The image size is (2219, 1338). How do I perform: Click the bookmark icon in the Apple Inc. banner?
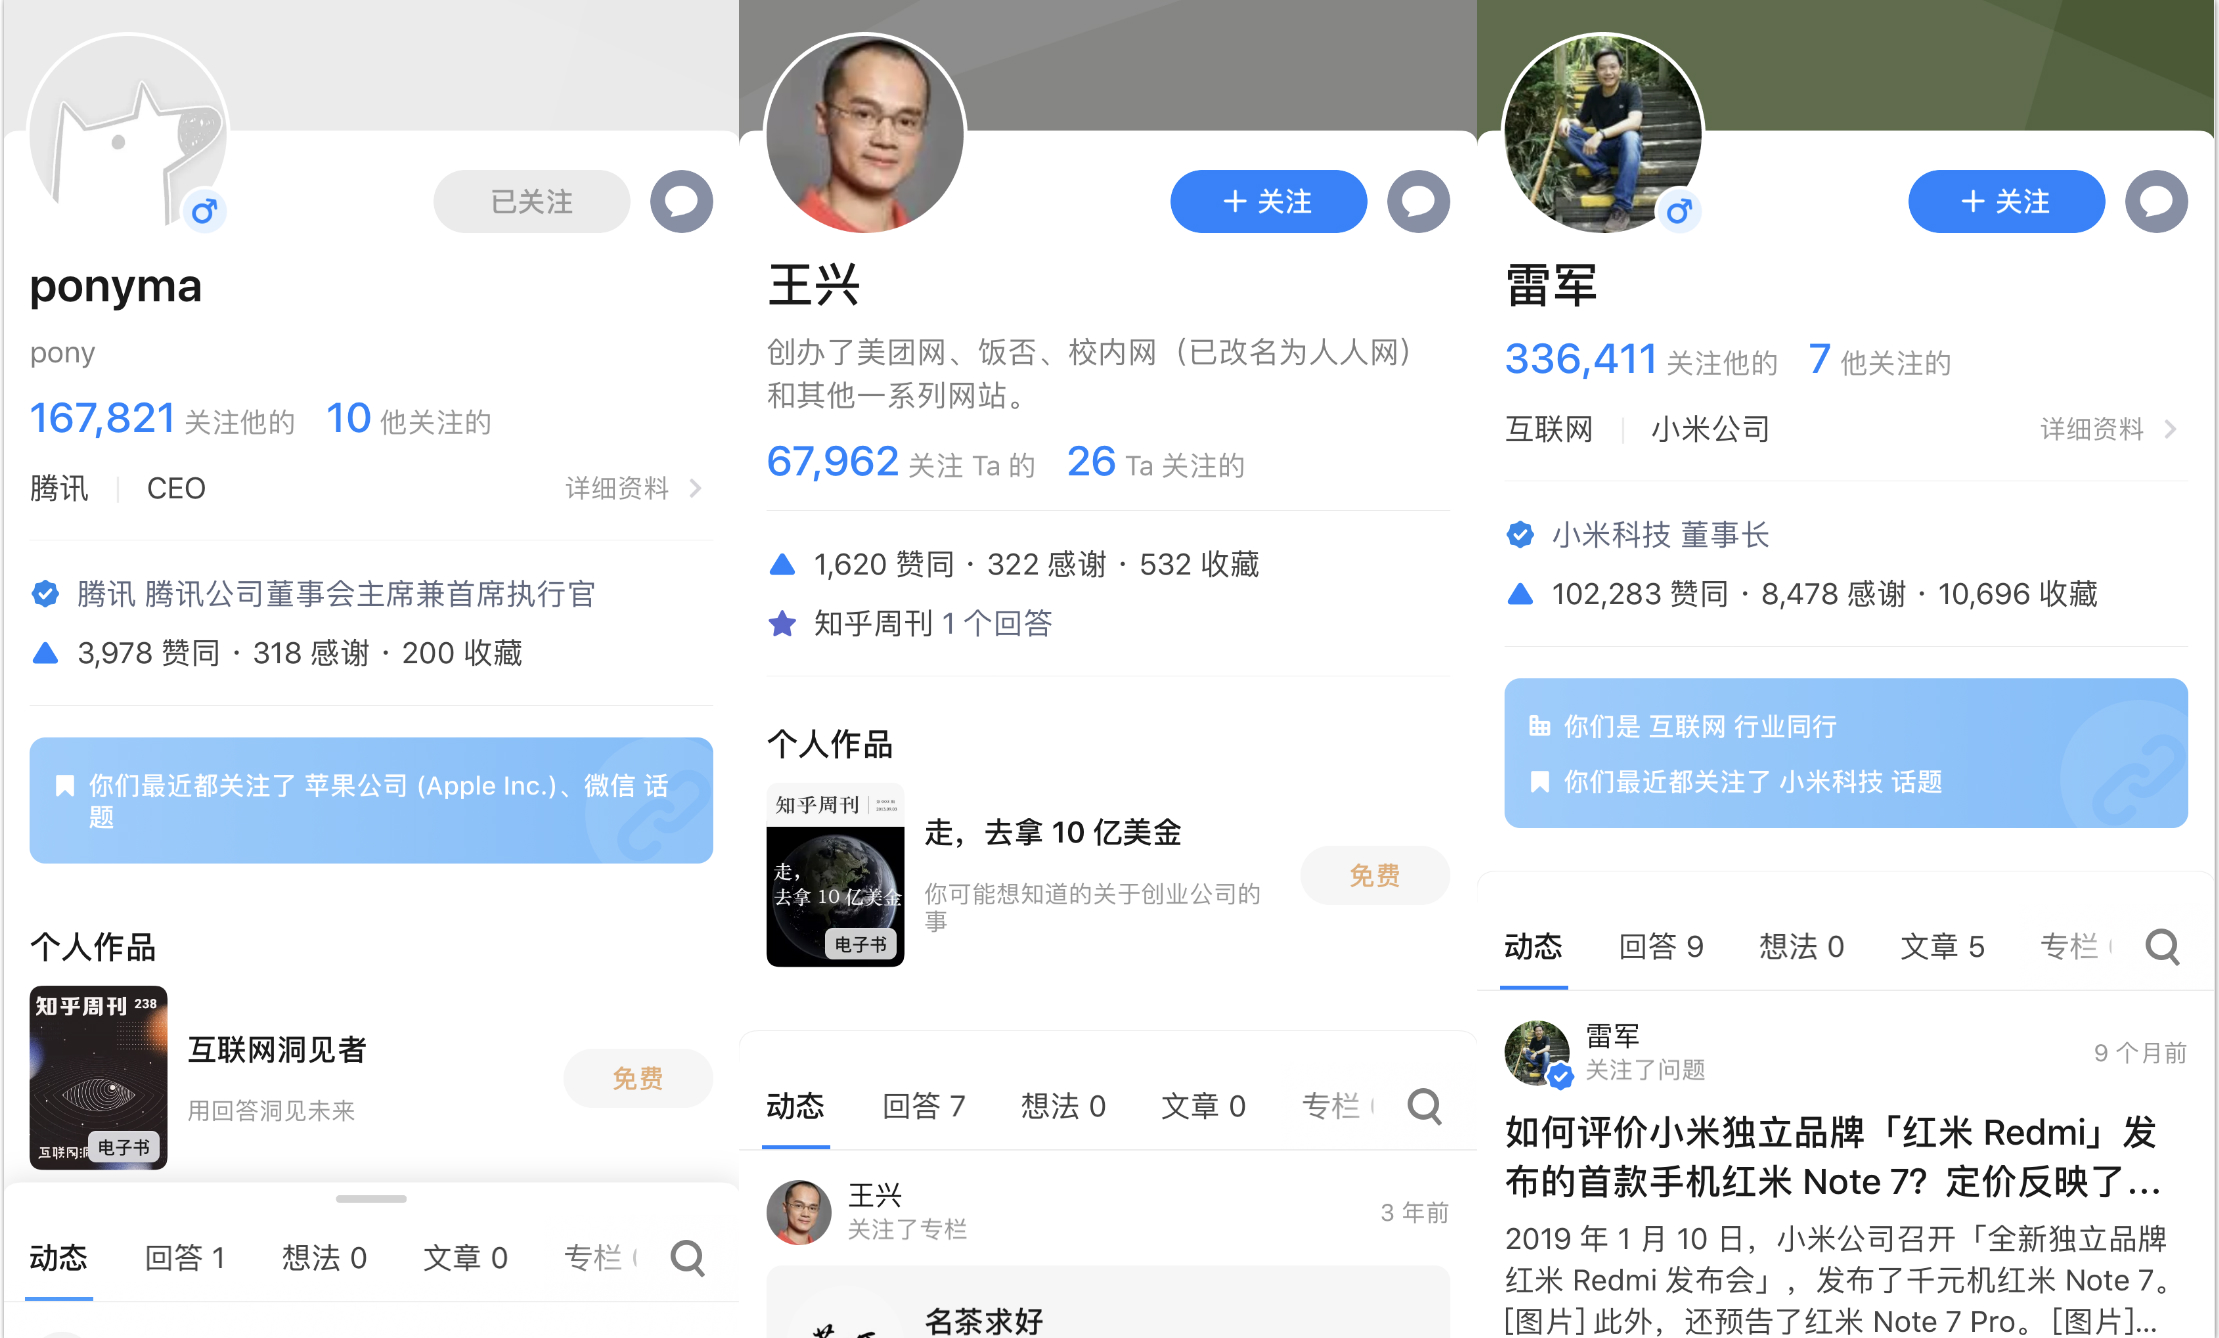[65, 786]
